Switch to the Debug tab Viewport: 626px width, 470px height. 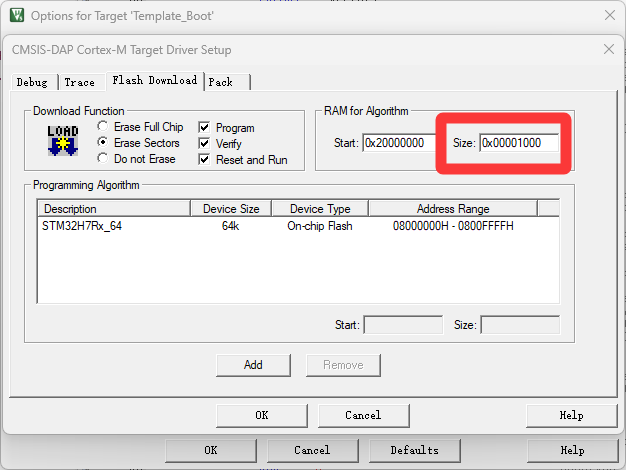tap(32, 82)
